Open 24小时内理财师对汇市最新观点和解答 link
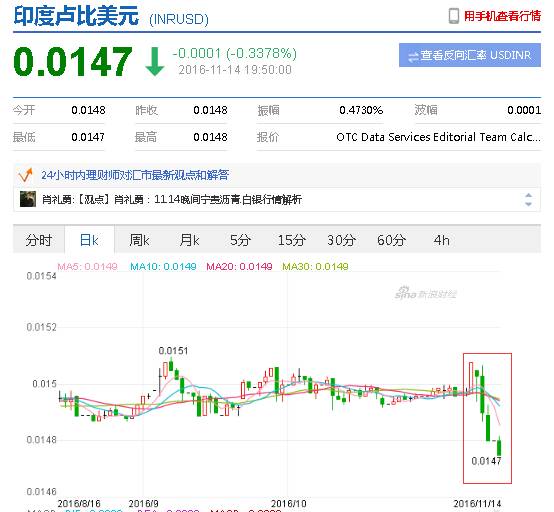This screenshot has height=512, width=554. coord(135,175)
